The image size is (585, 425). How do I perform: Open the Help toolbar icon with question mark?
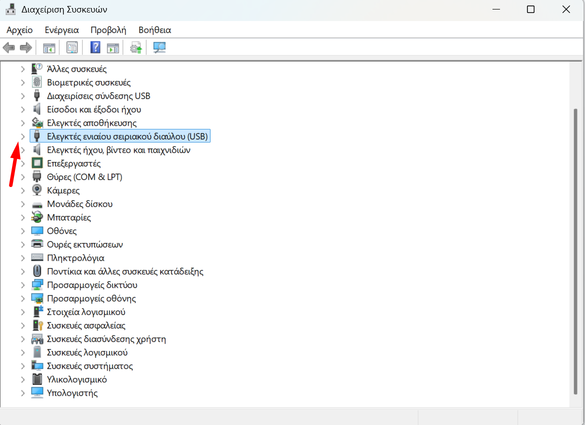[x=95, y=47]
